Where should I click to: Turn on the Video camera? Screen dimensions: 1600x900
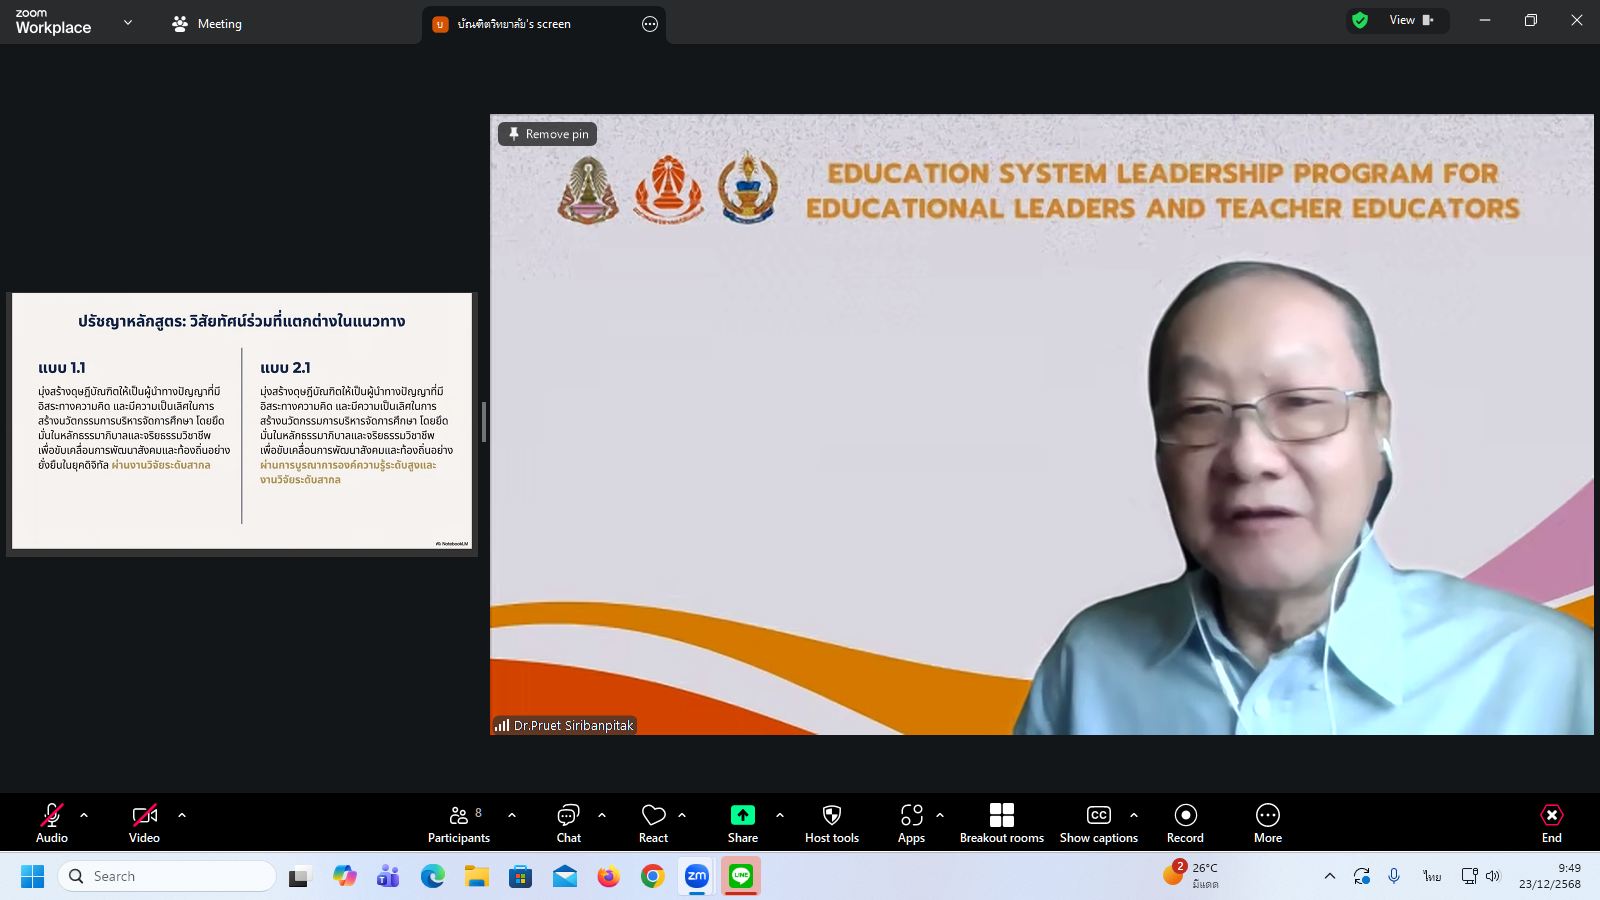144,822
